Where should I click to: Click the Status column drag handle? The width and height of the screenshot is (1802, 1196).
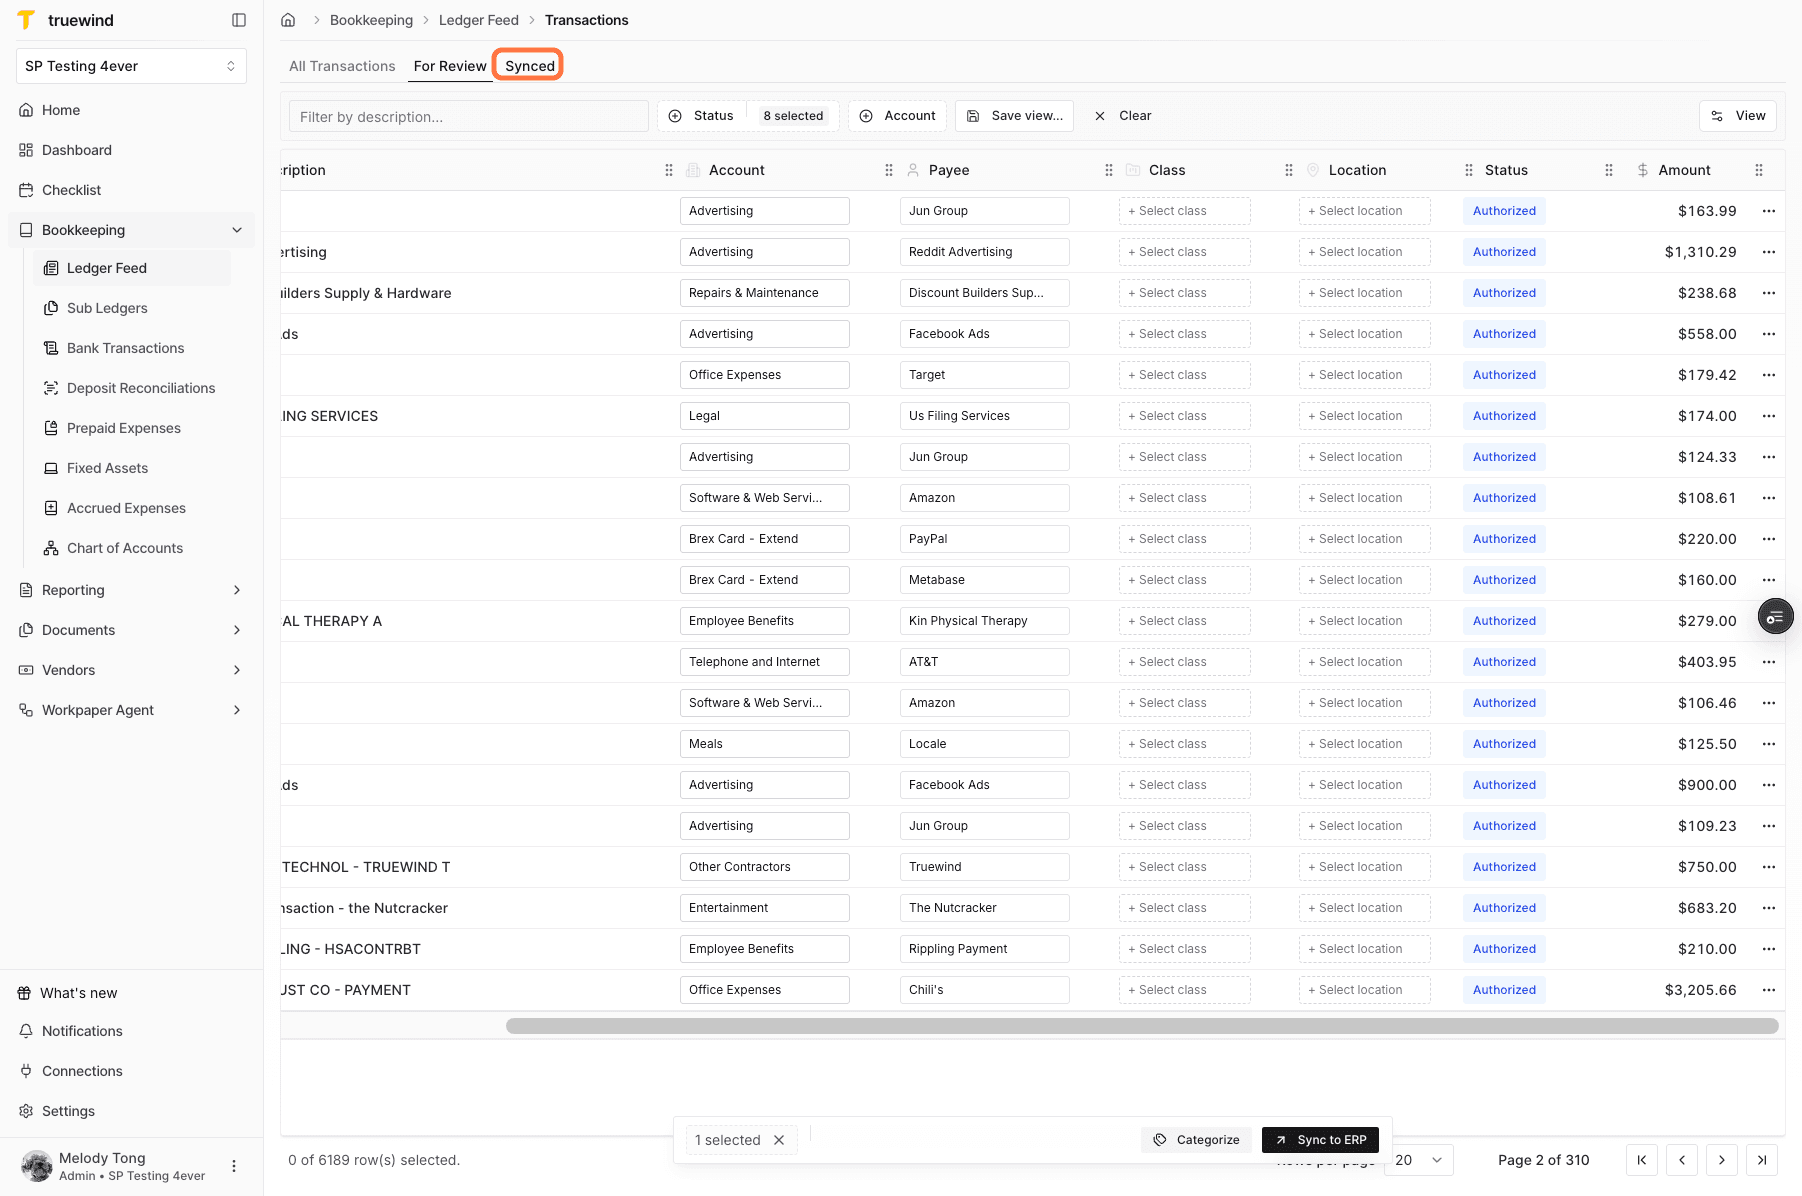tap(1609, 170)
